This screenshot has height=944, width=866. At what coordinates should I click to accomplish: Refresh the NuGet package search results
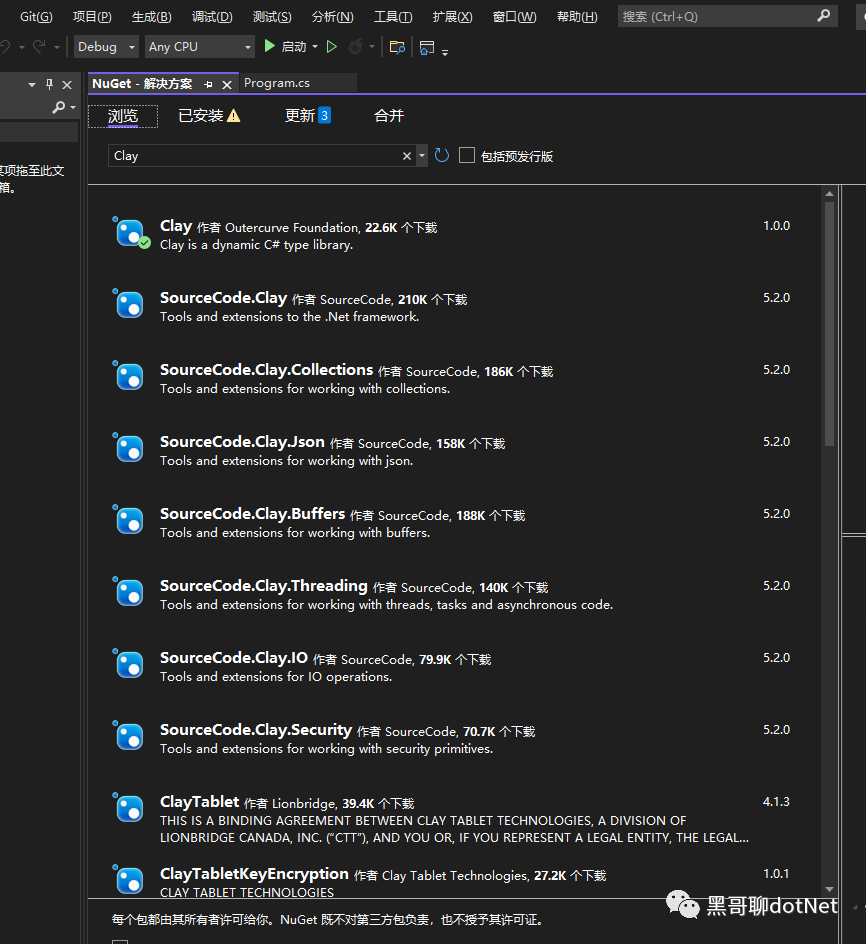click(442, 156)
